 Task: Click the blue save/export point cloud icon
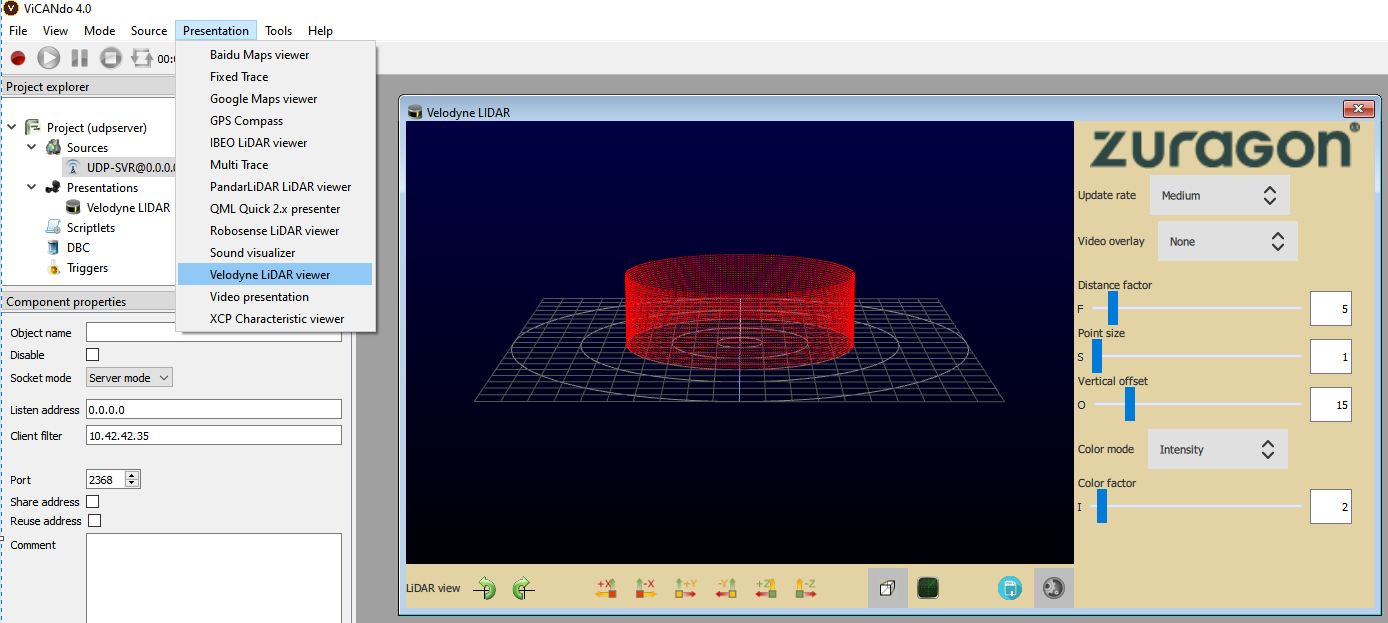pos(1010,588)
